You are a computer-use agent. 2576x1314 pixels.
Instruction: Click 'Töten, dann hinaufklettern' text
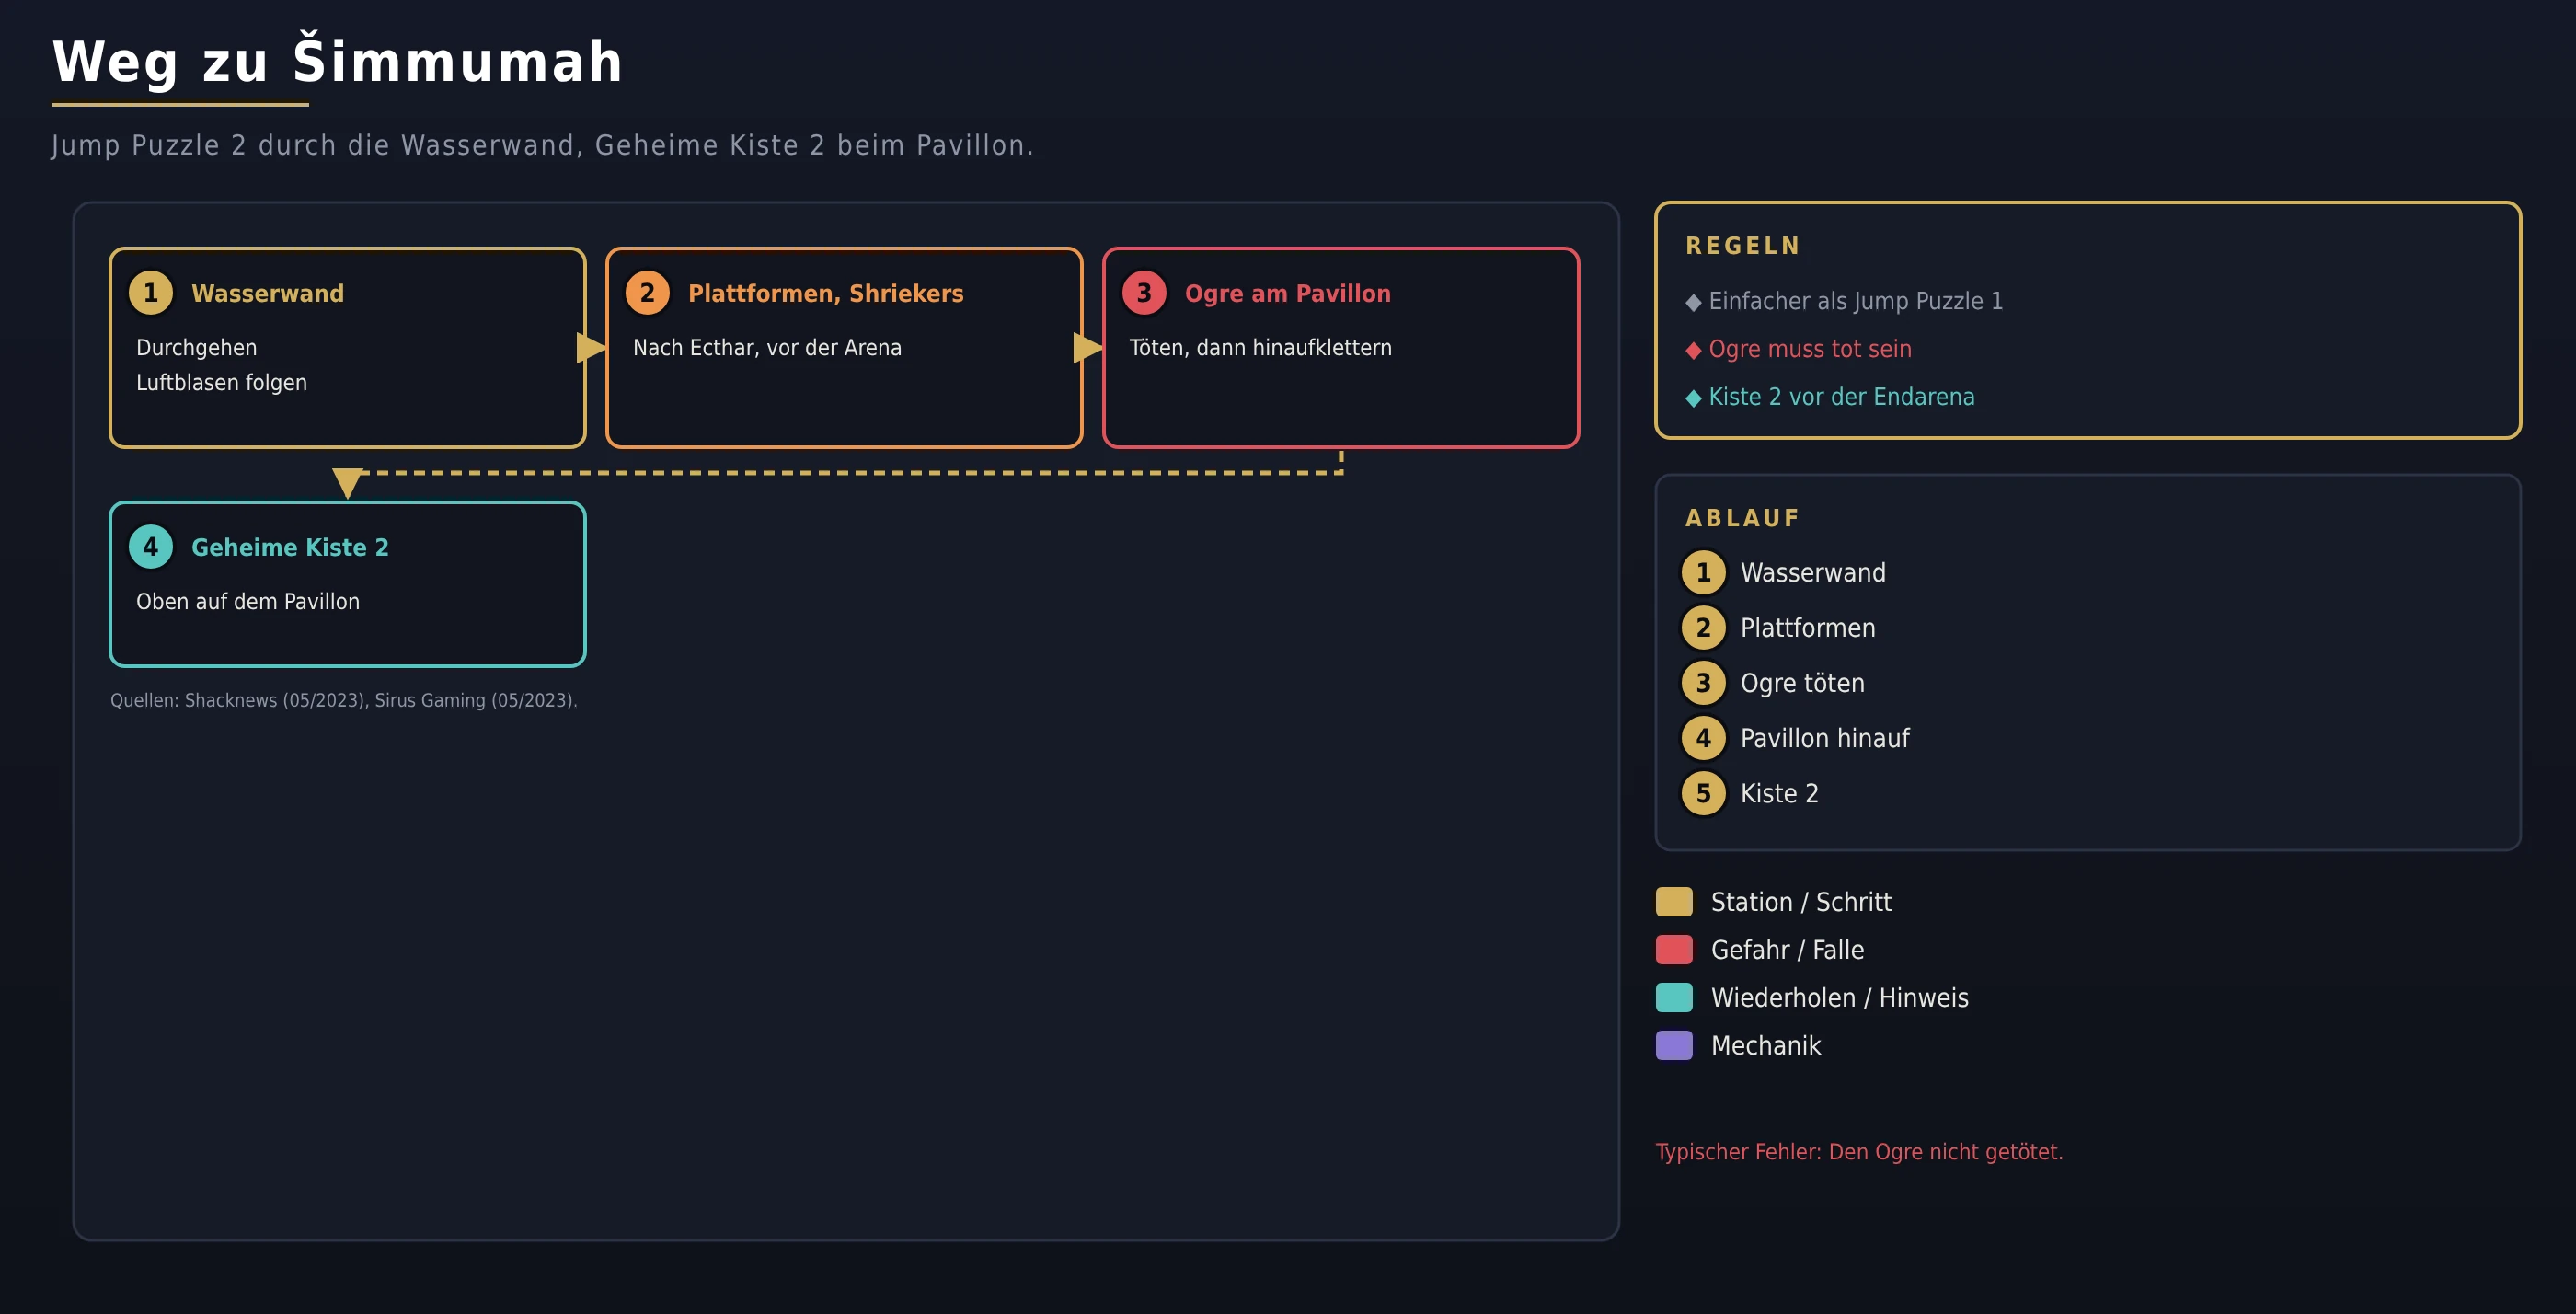(x=1260, y=348)
